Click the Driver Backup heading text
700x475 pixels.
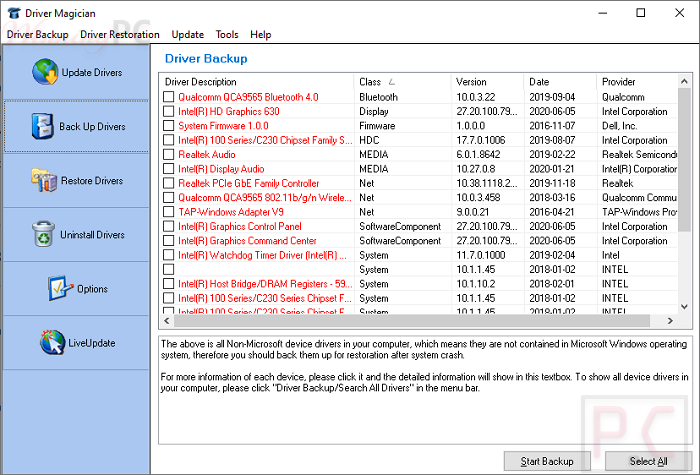click(206, 58)
